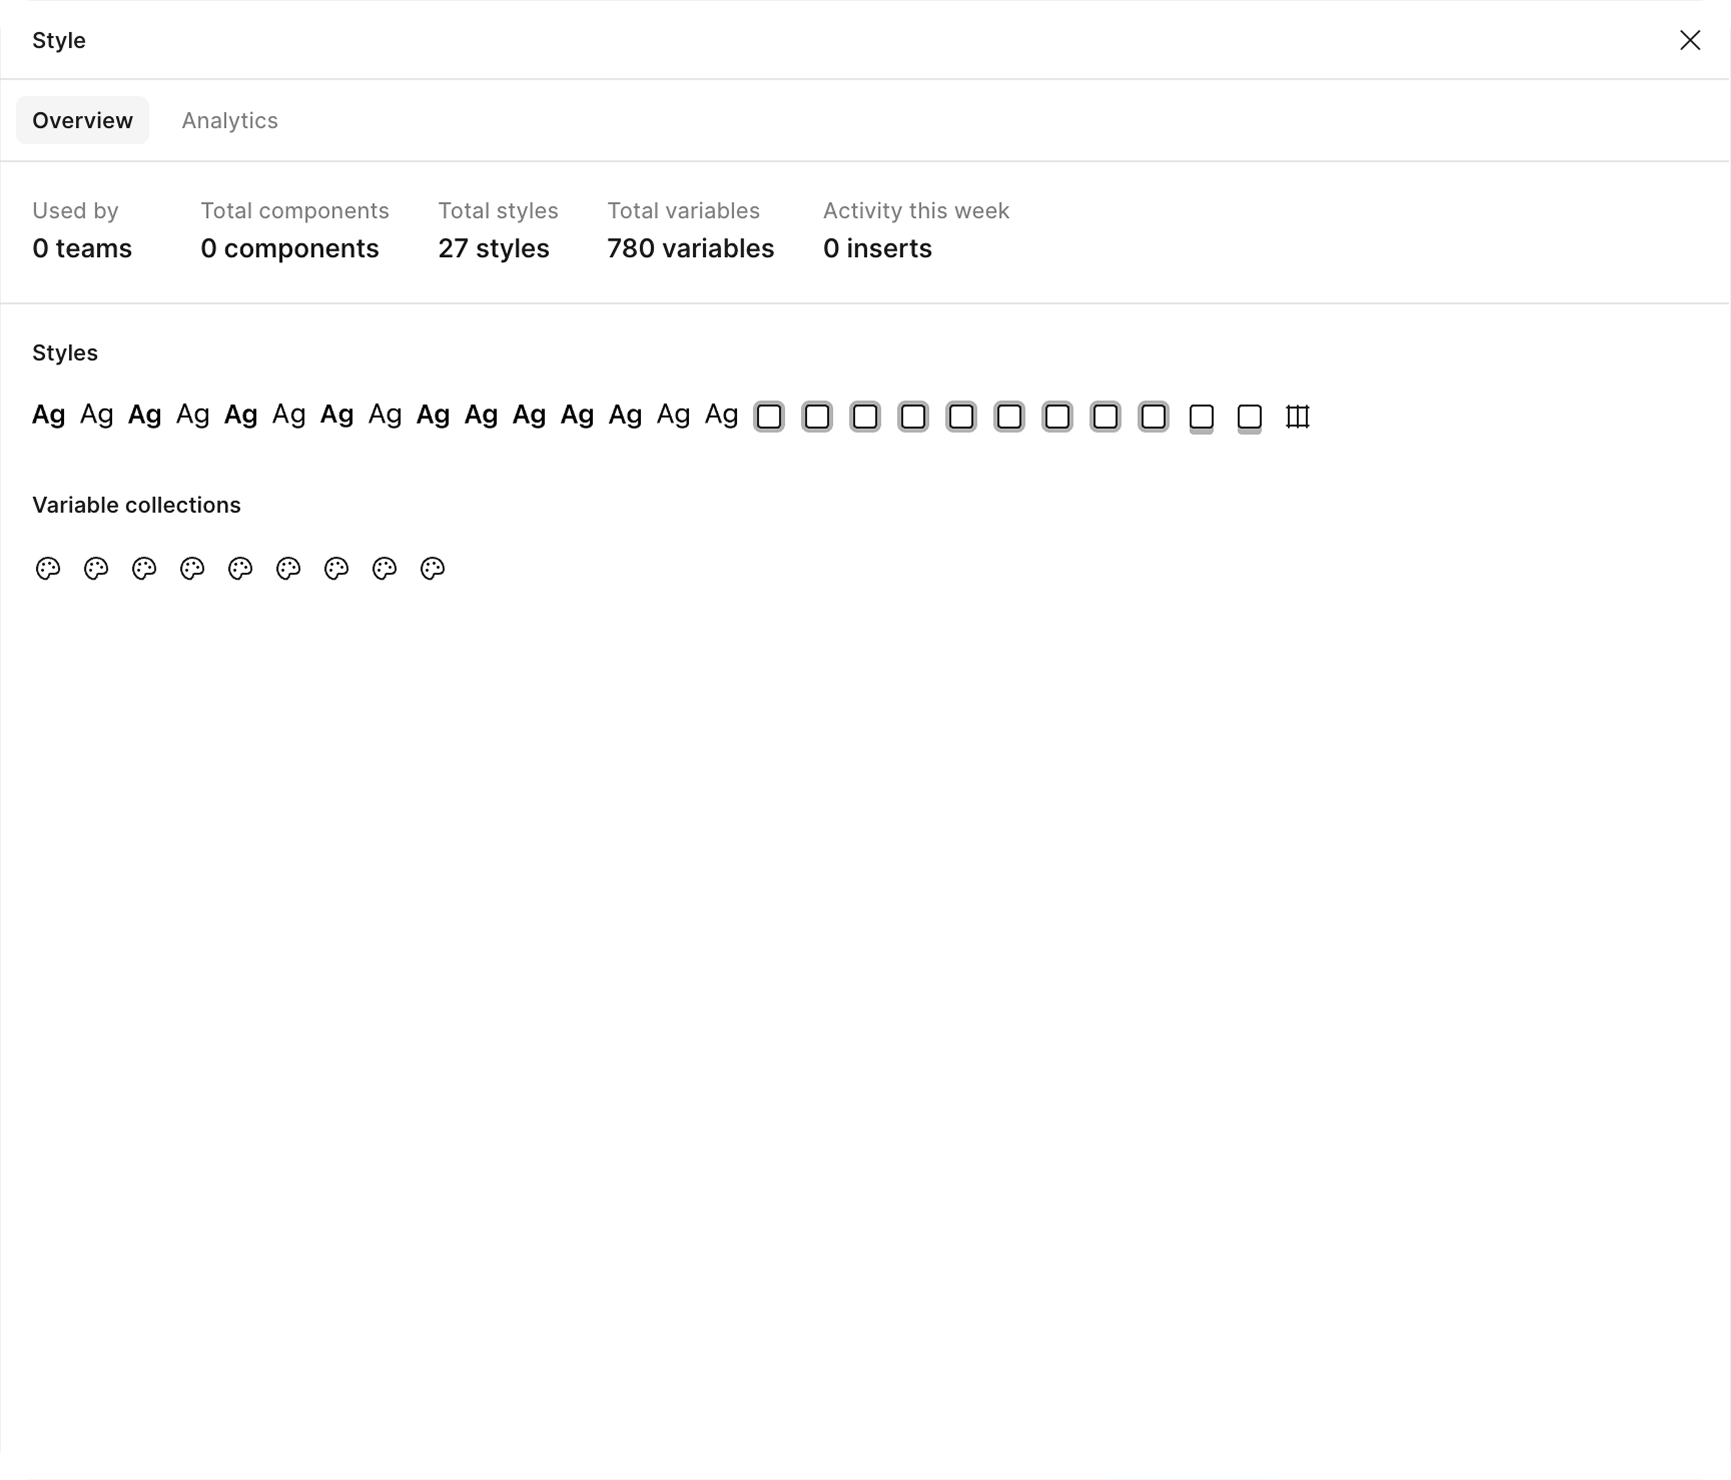The image size is (1731, 1480).
Task: Select the grid style icon in Styles
Action: 1297,416
